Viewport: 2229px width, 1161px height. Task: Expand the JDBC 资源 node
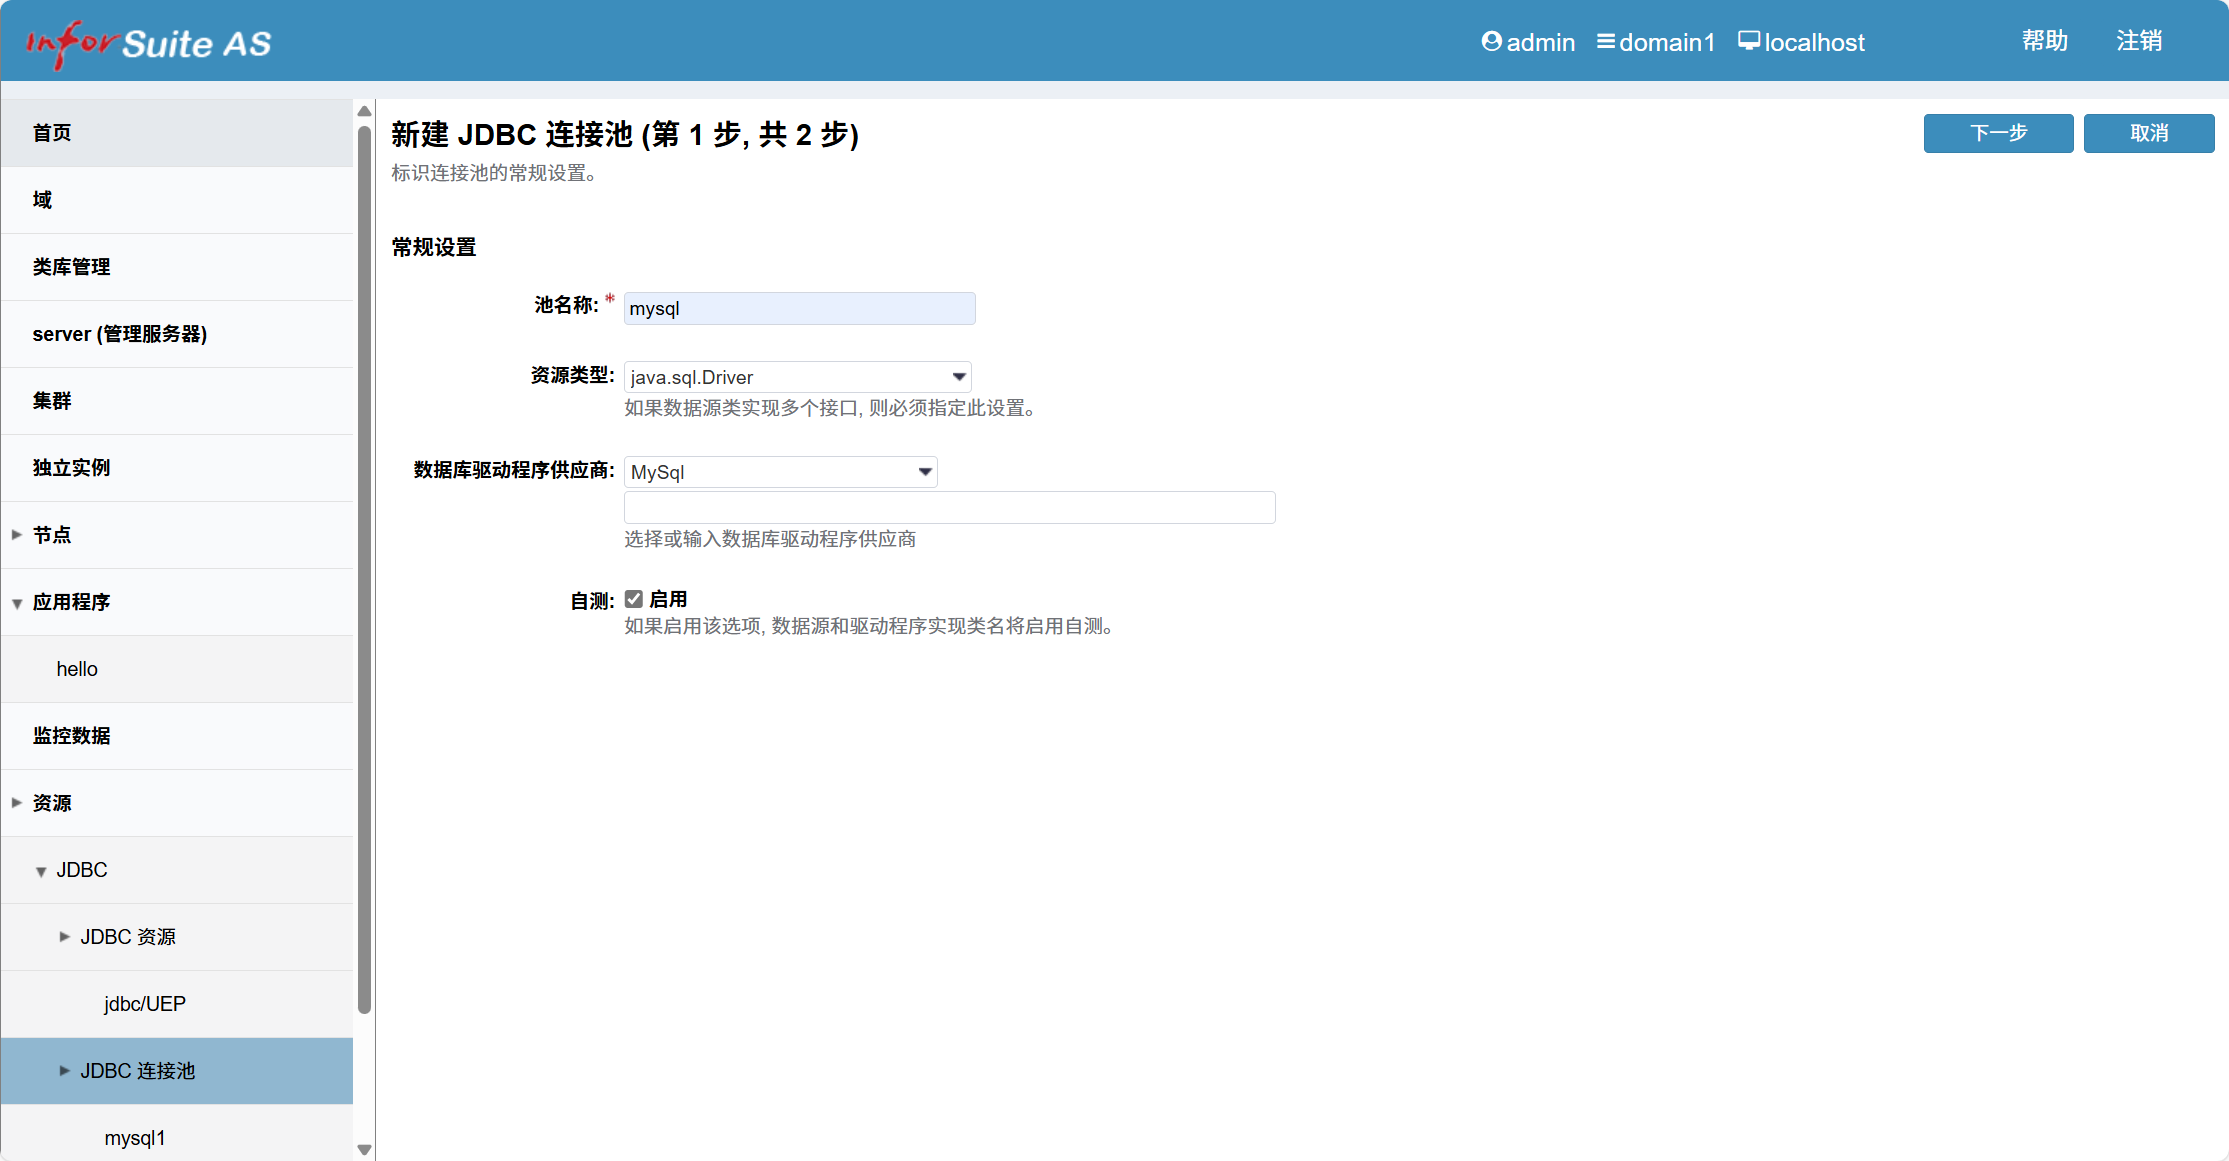[65, 936]
